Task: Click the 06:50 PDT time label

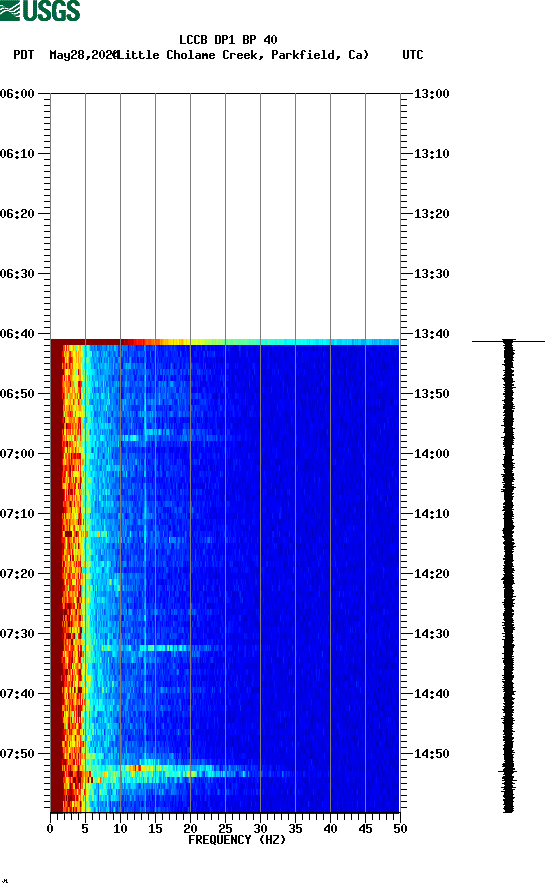Action: (18, 394)
